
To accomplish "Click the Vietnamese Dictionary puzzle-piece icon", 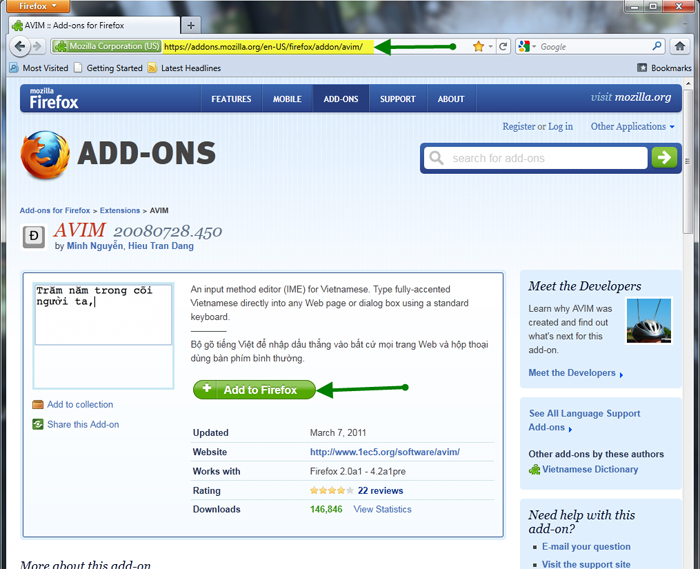I will point(534,469).
